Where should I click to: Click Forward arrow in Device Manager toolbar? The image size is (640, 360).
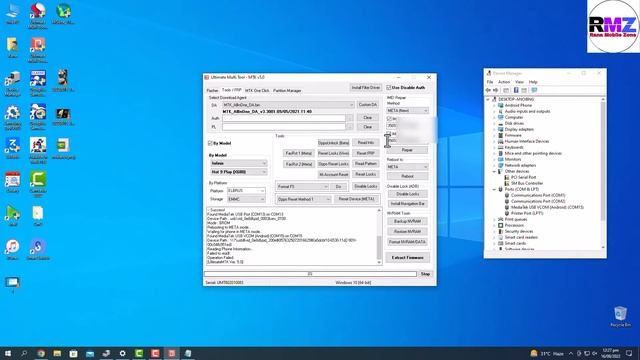[496, 90]
